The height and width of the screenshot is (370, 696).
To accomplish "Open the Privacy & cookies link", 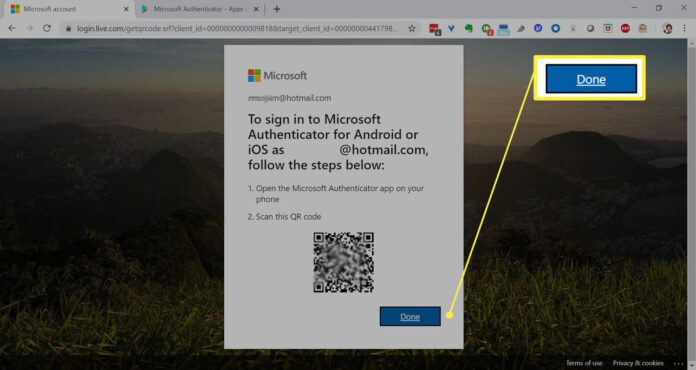I will pos(638,363).
